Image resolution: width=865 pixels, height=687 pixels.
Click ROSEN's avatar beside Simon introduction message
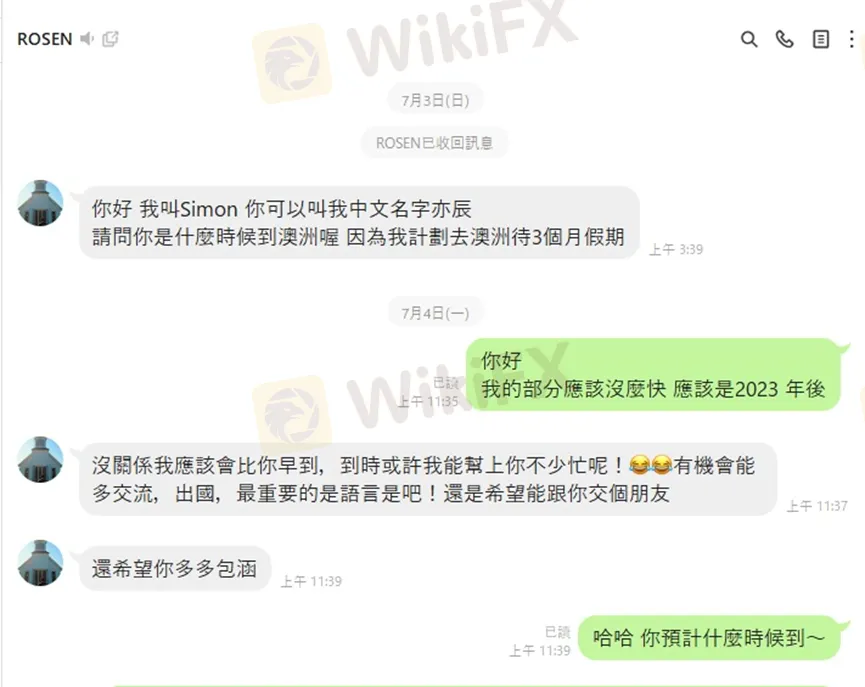40,203
